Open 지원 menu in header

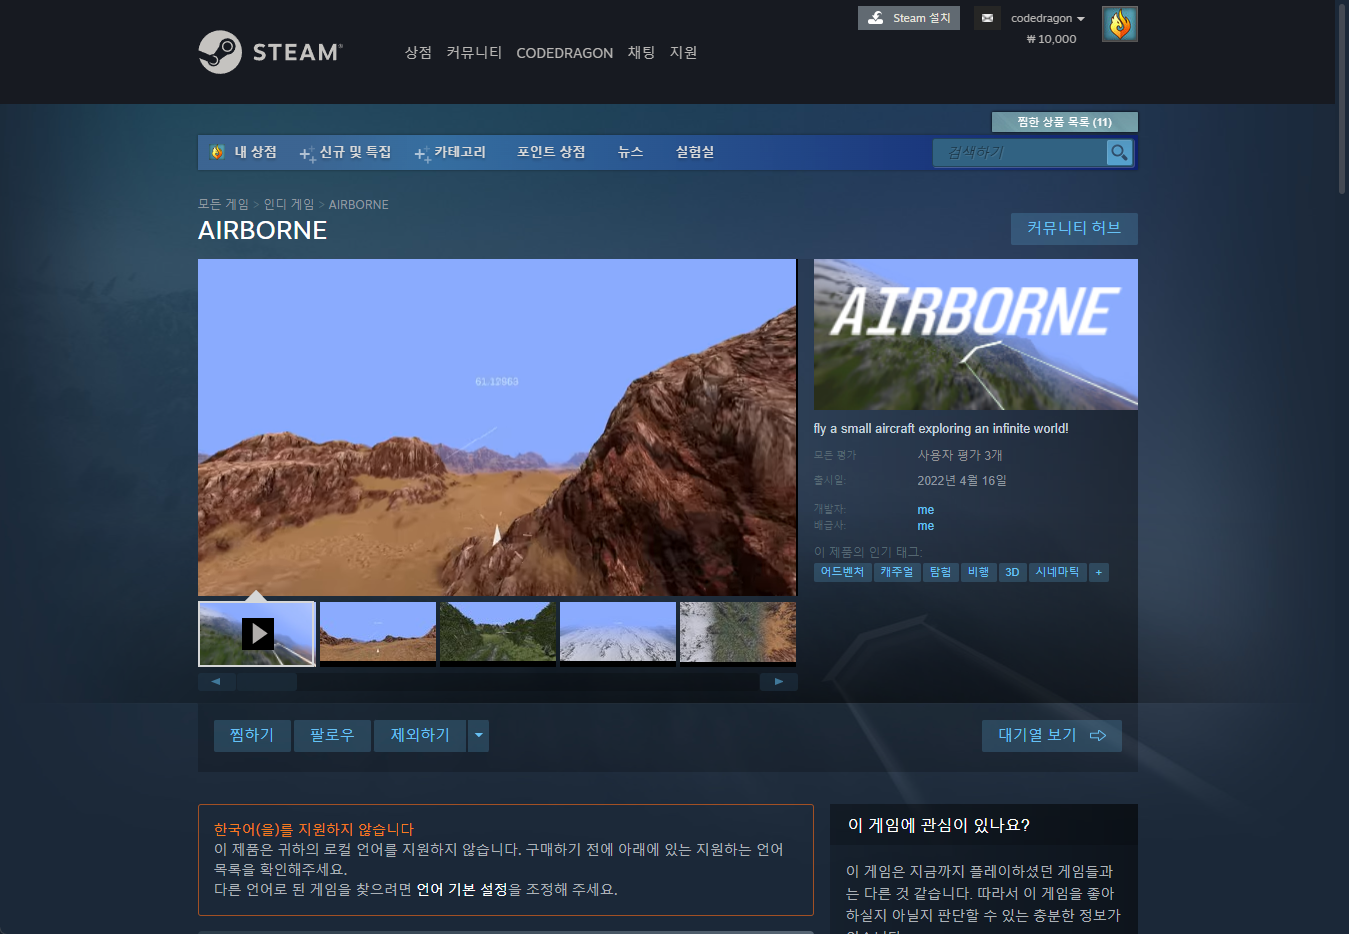click(x=683, y=52)
